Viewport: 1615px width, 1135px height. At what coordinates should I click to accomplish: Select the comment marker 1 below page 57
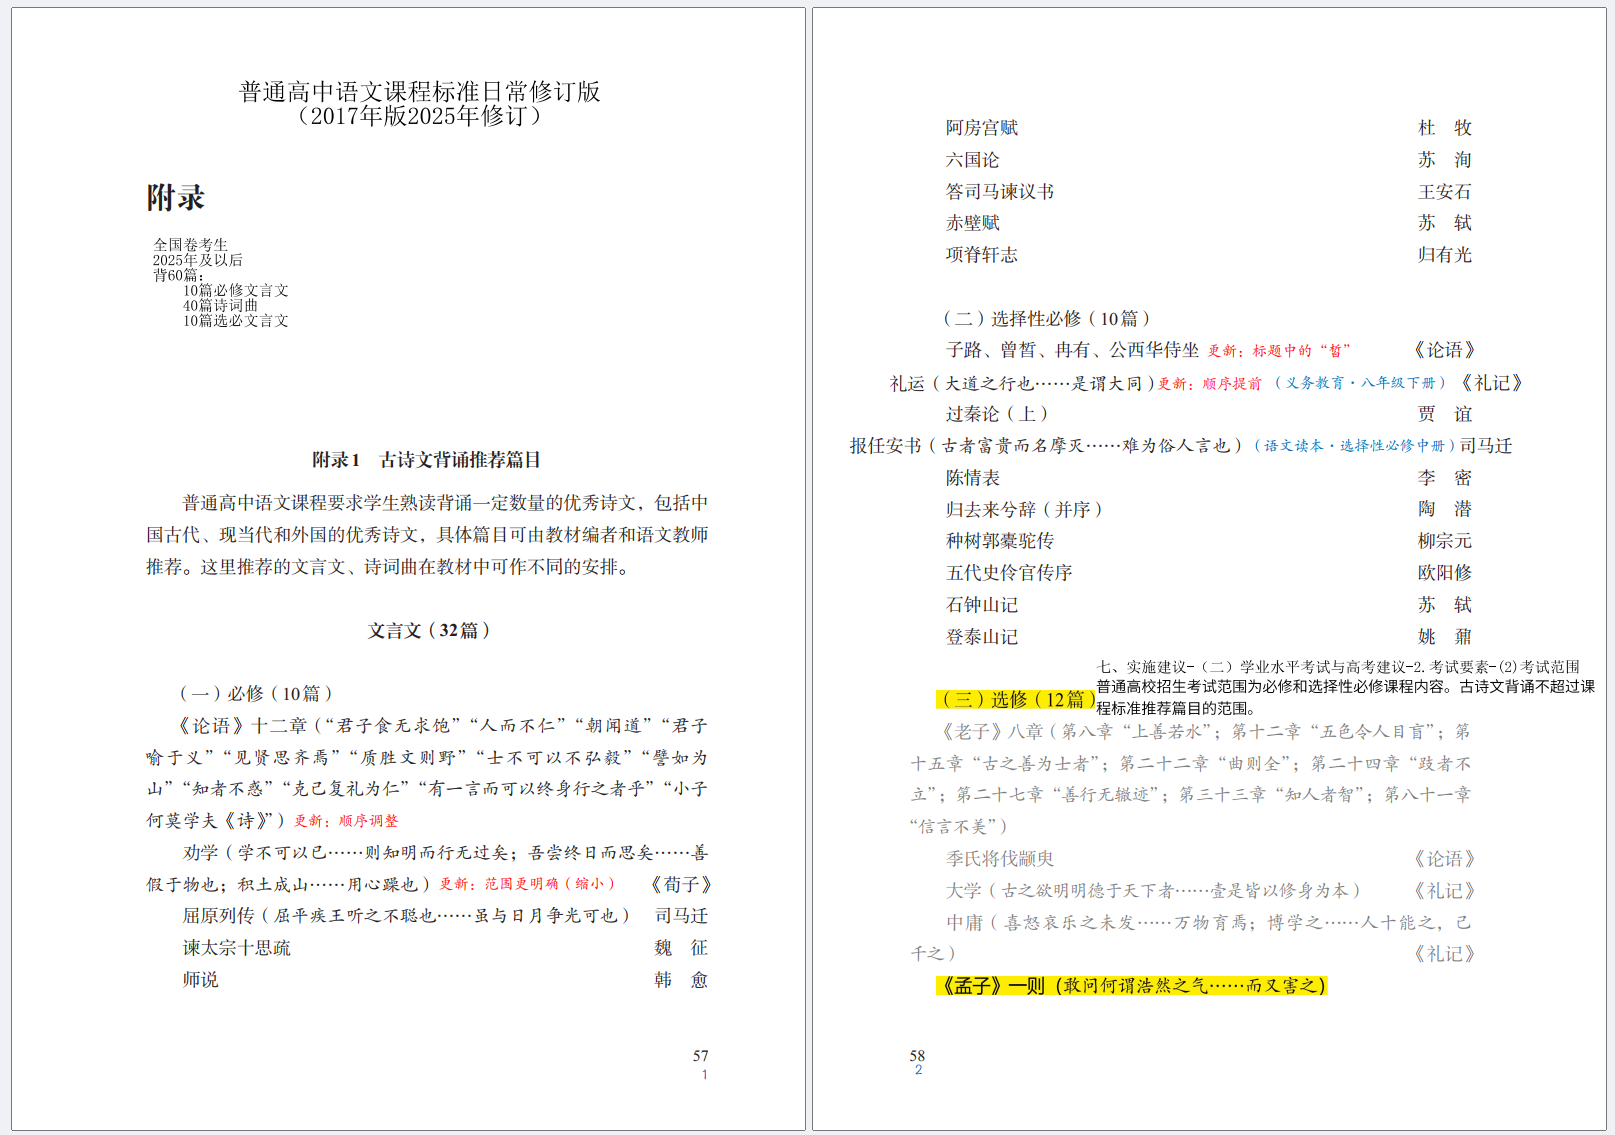point(705,1073)
